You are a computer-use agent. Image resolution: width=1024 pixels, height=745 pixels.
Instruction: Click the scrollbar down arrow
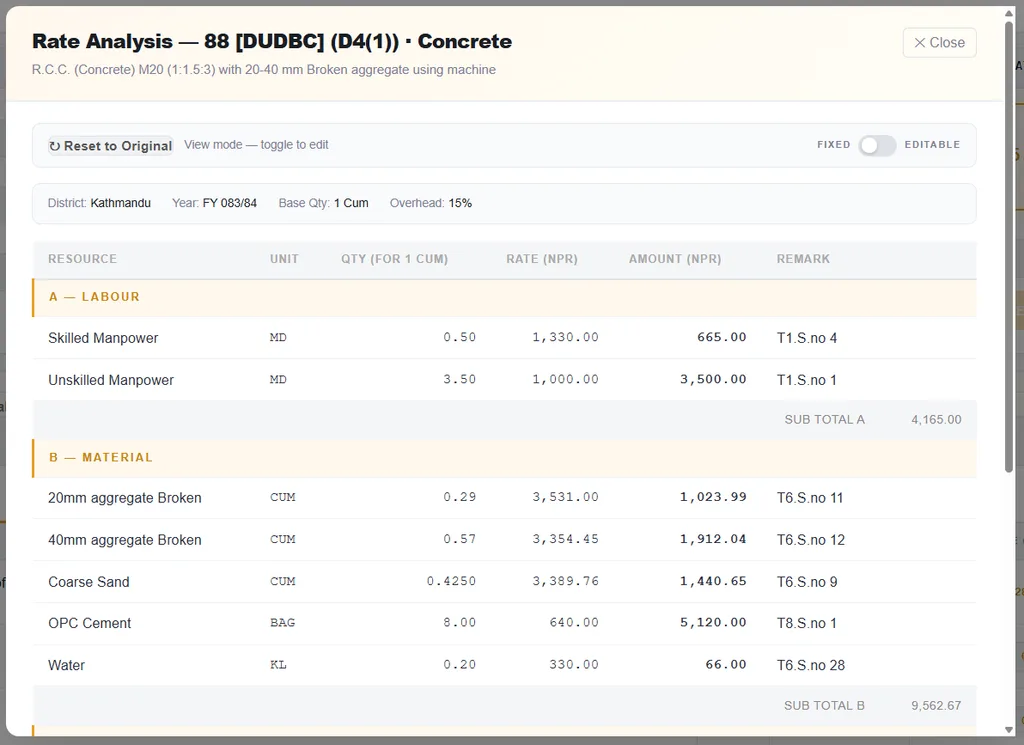click(1009, 730)
